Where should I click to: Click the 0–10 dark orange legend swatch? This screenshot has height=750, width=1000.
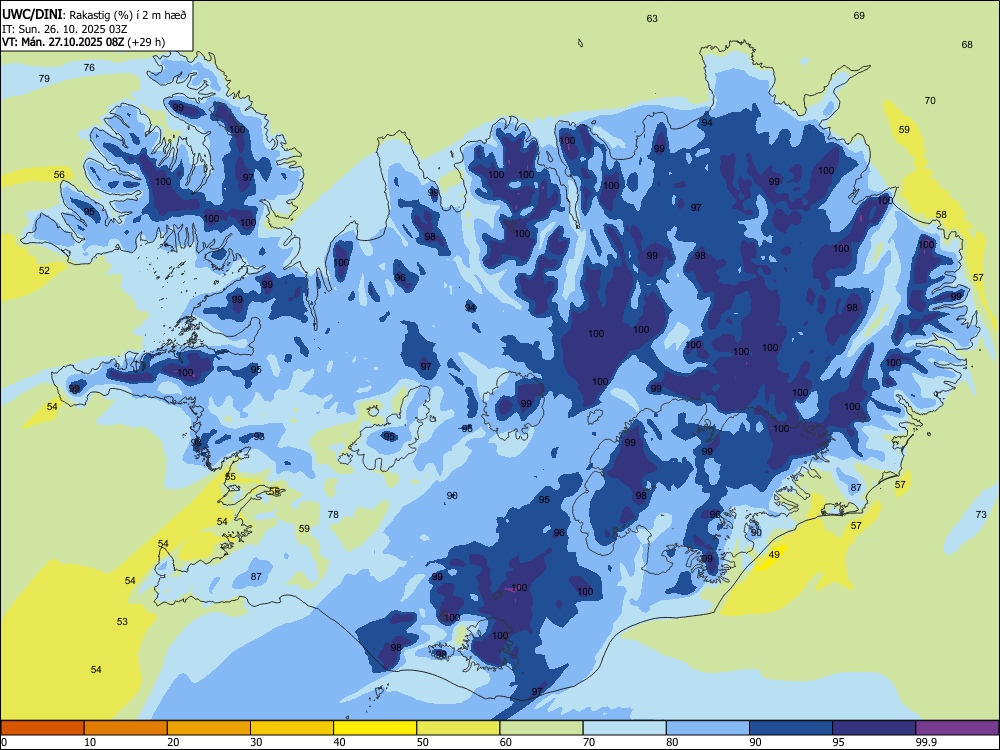click(x=43, y=728)
